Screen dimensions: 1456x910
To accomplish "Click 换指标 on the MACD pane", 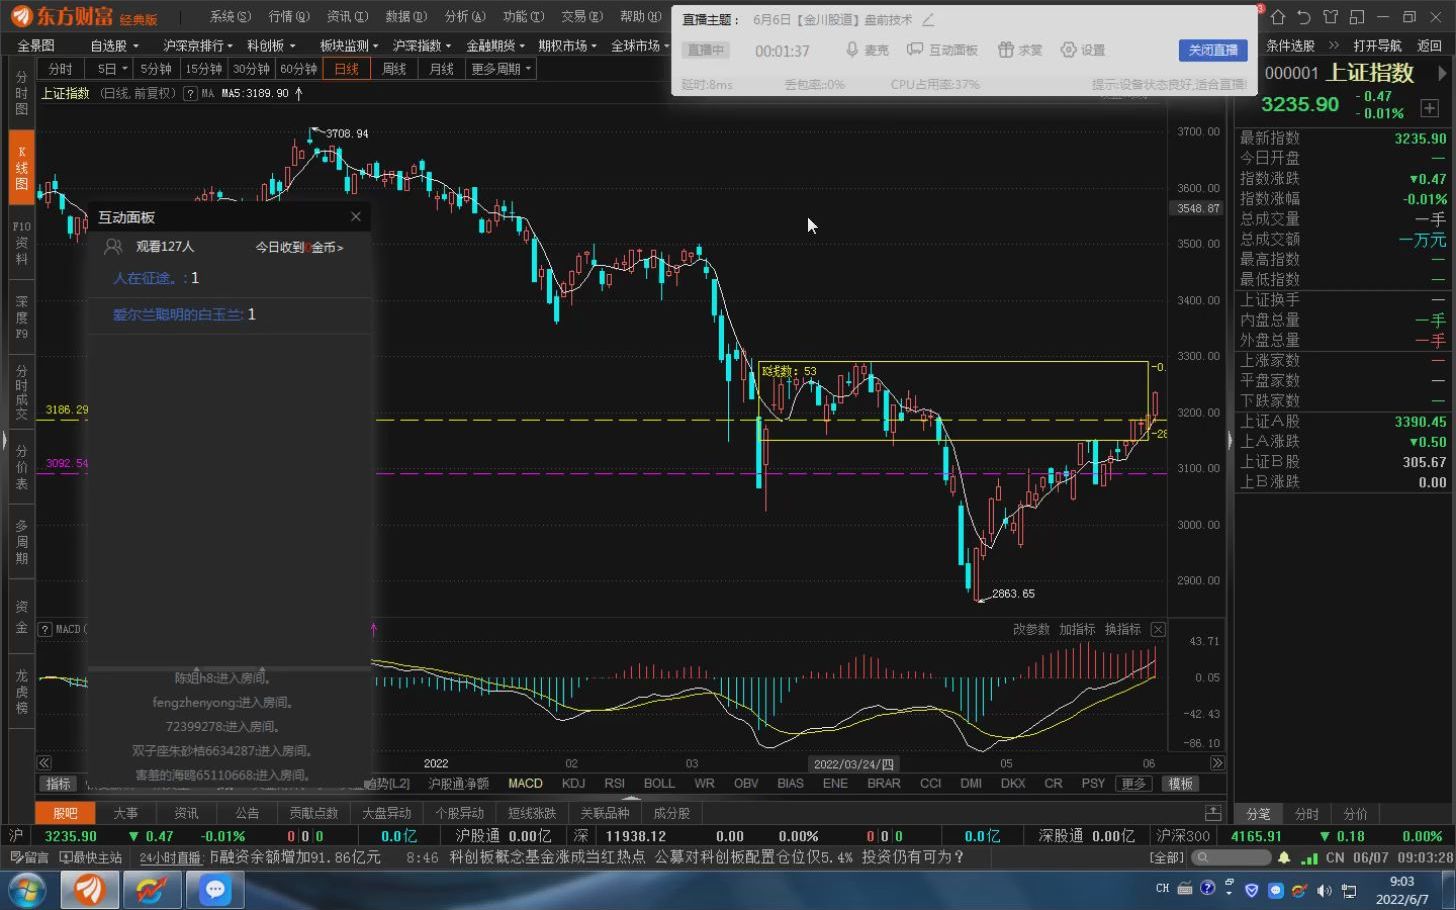I will click(x=1123, y=629).
